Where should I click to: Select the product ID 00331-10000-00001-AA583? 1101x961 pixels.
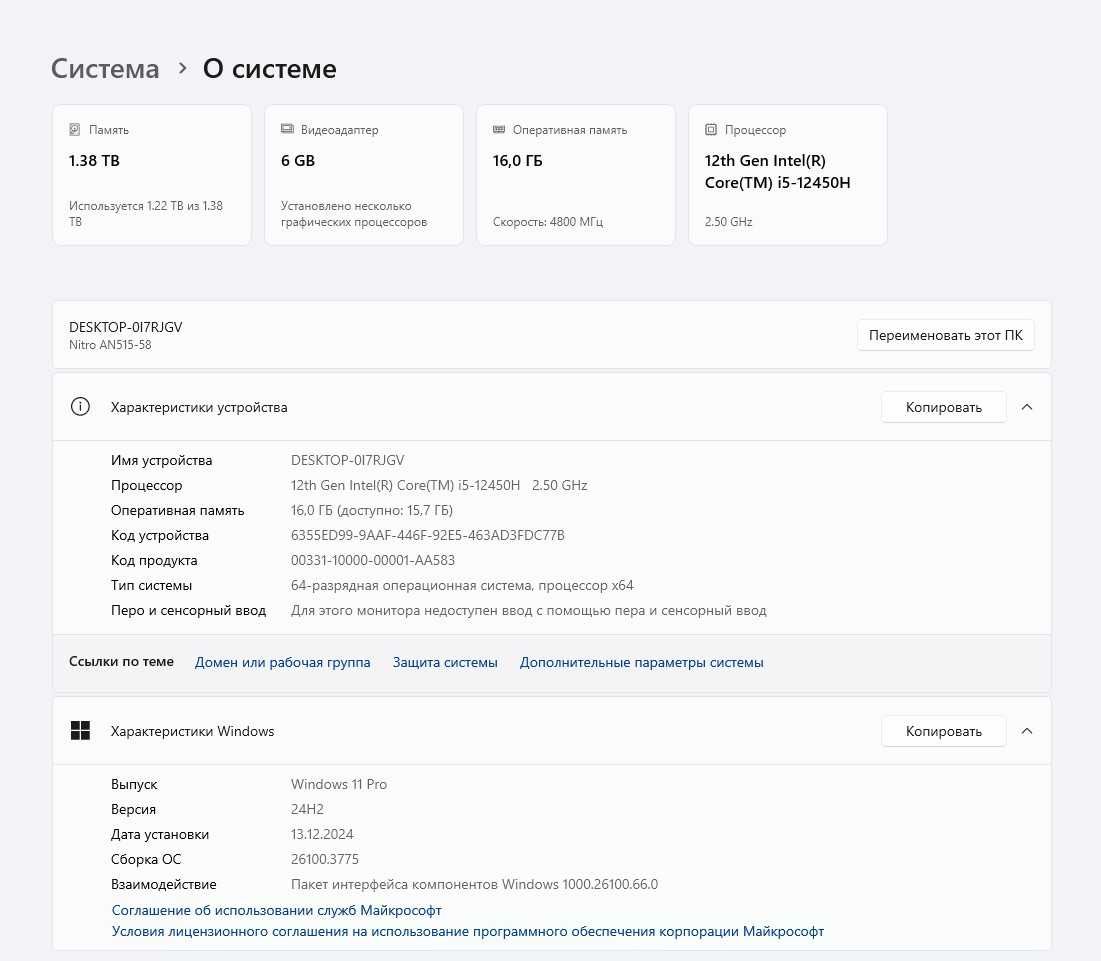[373, 560]
